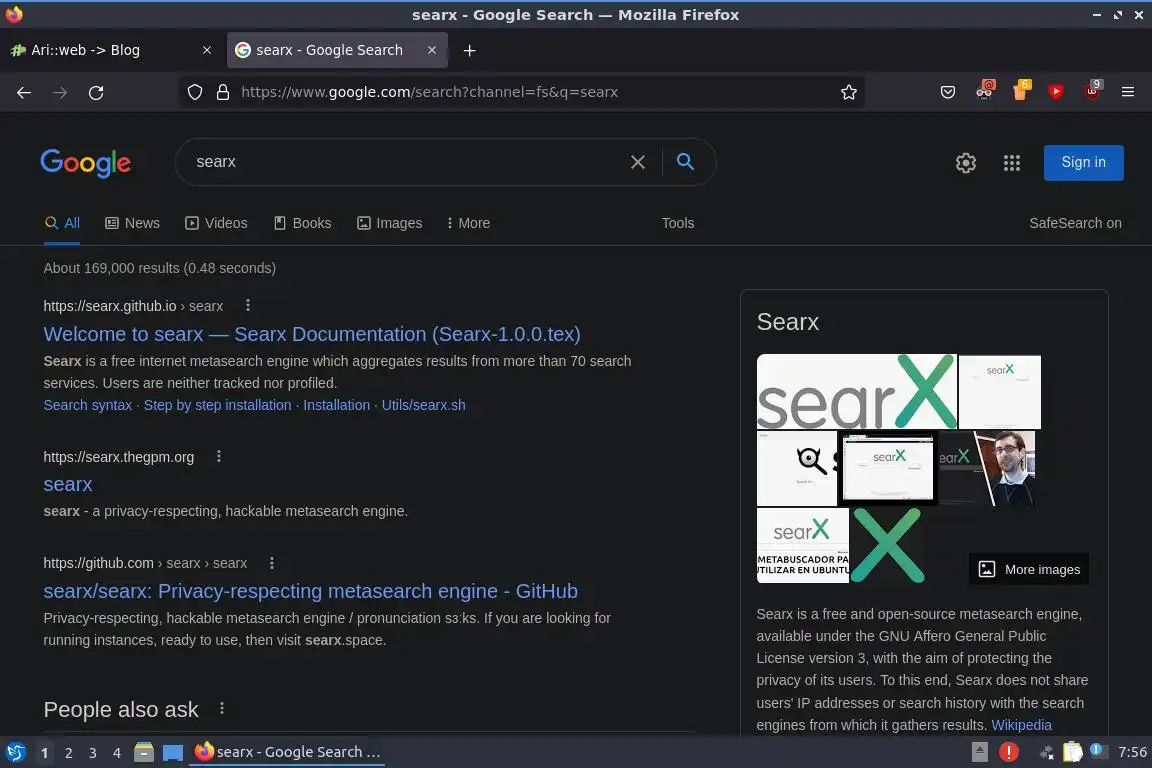The height and width of the screenshot is (768, 1152).
Task: Focus the searx Firefox taskbar entry
Action: click(x=287, y=752)
